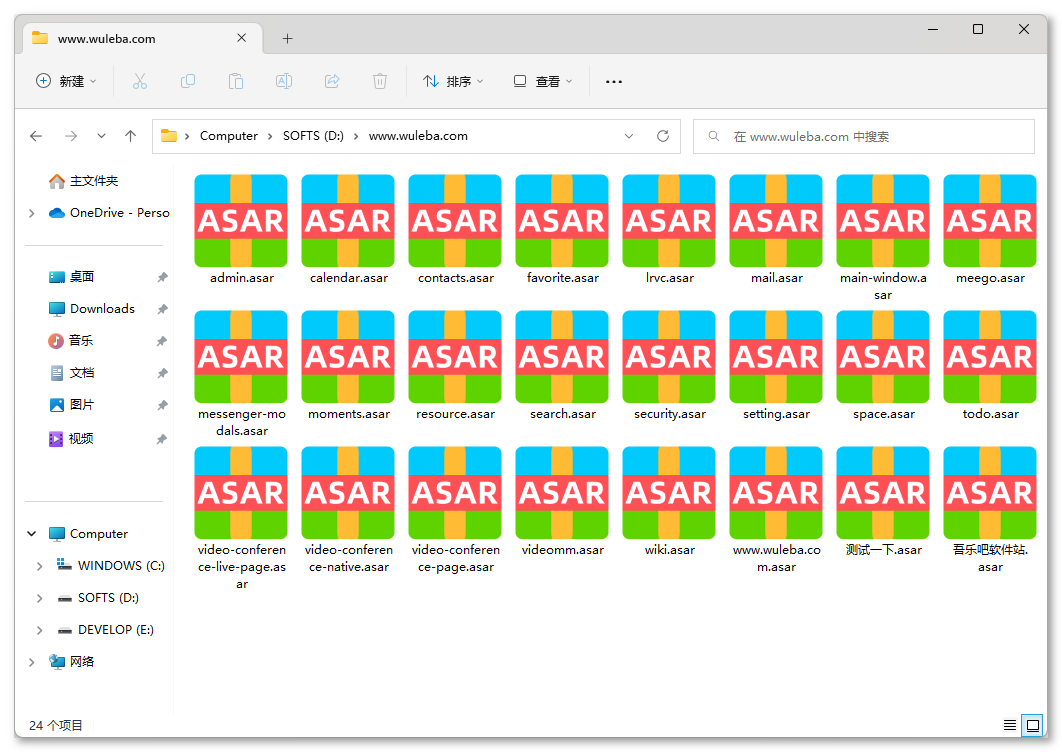
Task: Click SOFTS (D:) in the breadcrumb path
Action: (x=313, y=136)
